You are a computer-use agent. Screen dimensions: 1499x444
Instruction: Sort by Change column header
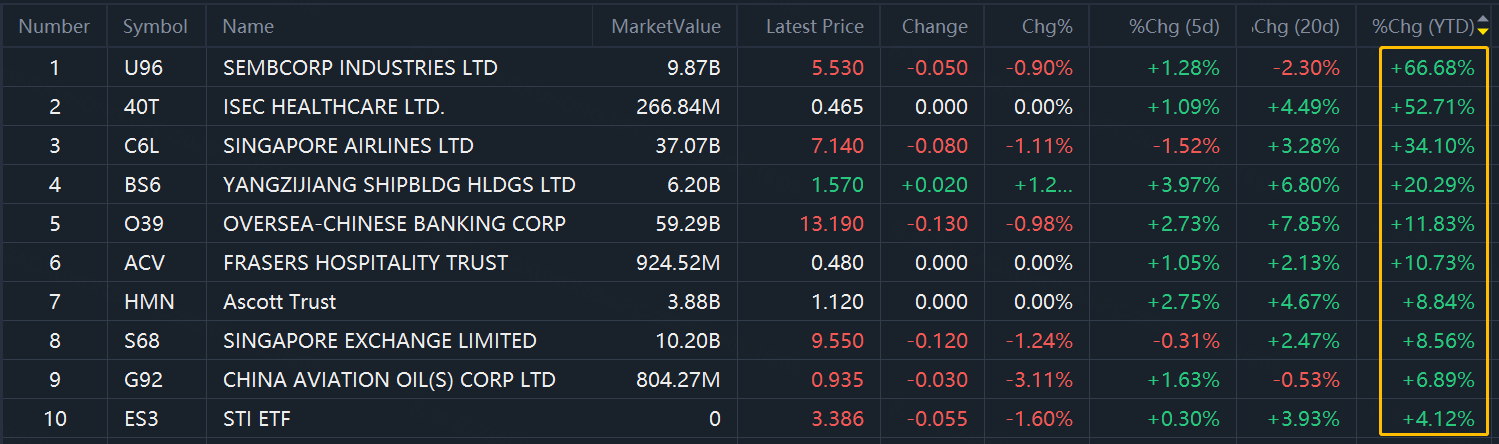tap(934, 27)
